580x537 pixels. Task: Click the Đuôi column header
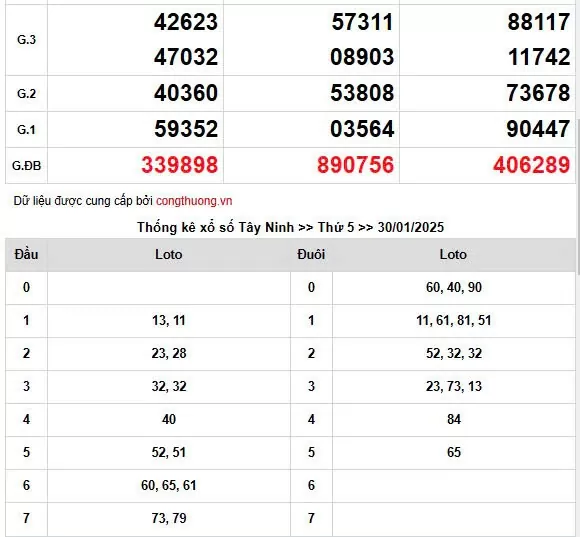click(x=311, y=254)
